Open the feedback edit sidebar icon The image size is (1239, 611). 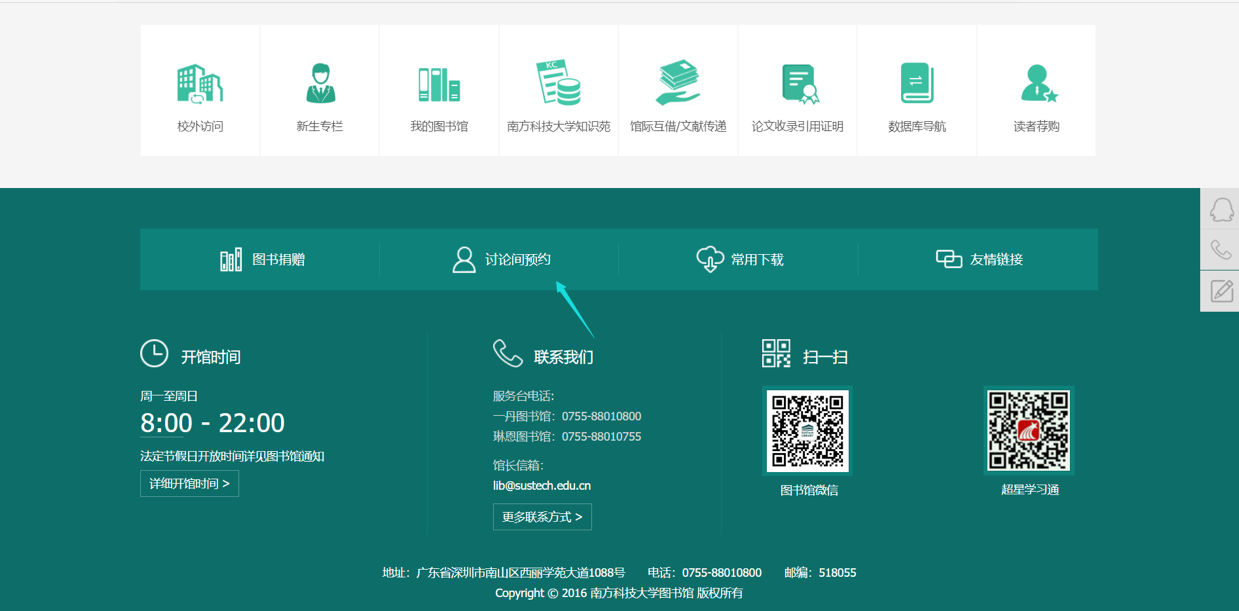point(1221,291)
